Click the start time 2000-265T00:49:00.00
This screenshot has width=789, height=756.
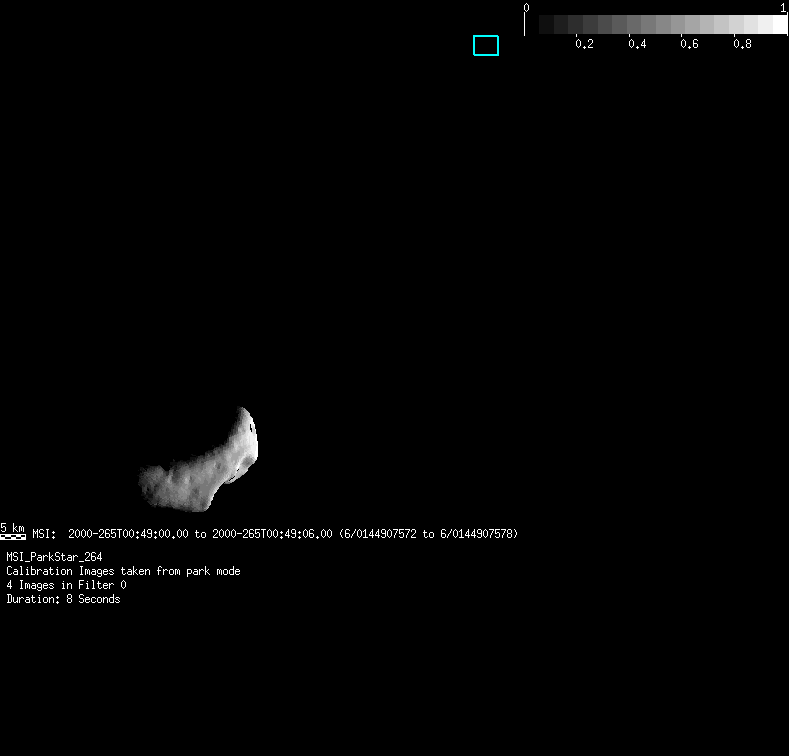pos(128,534)
